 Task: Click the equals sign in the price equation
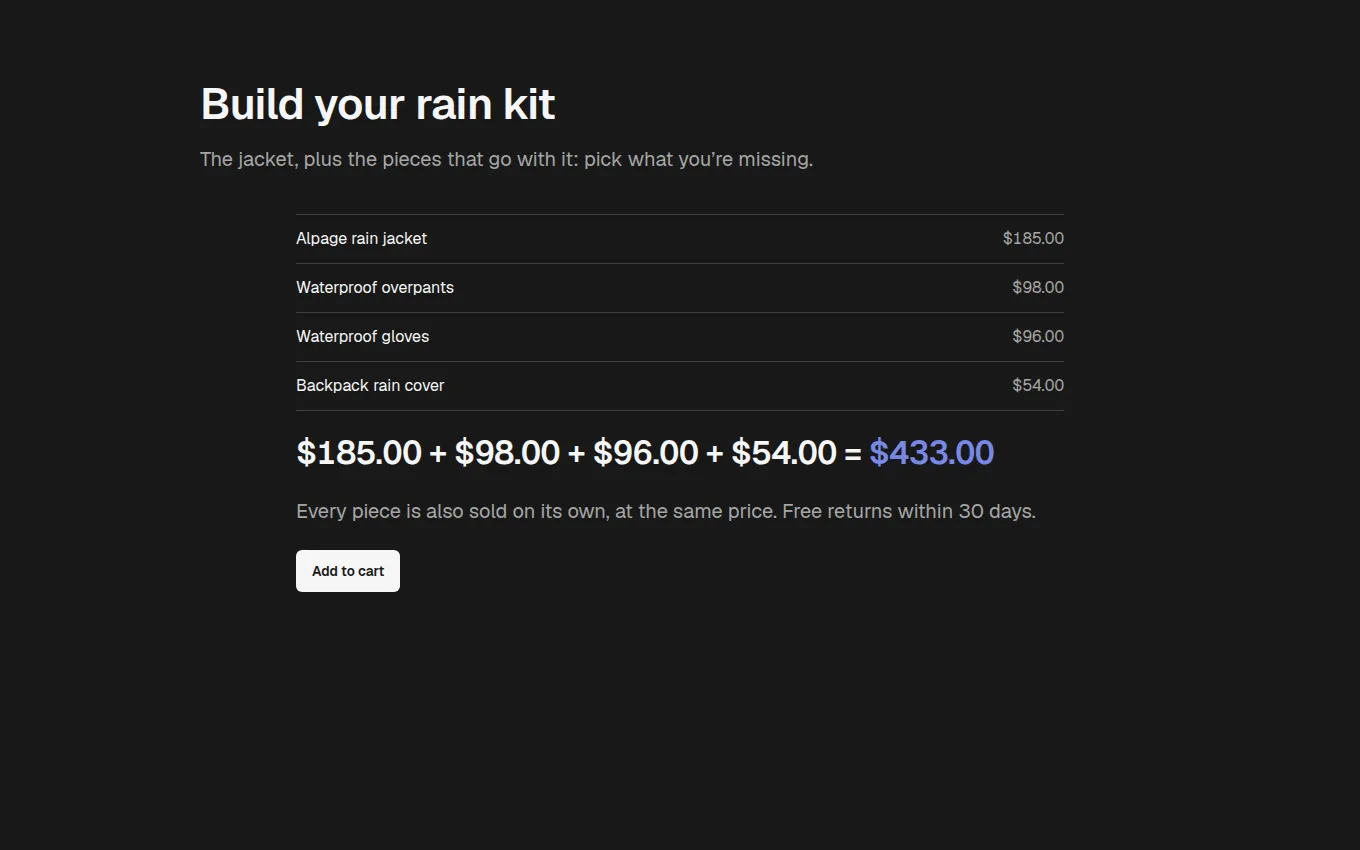pos(853,454)
